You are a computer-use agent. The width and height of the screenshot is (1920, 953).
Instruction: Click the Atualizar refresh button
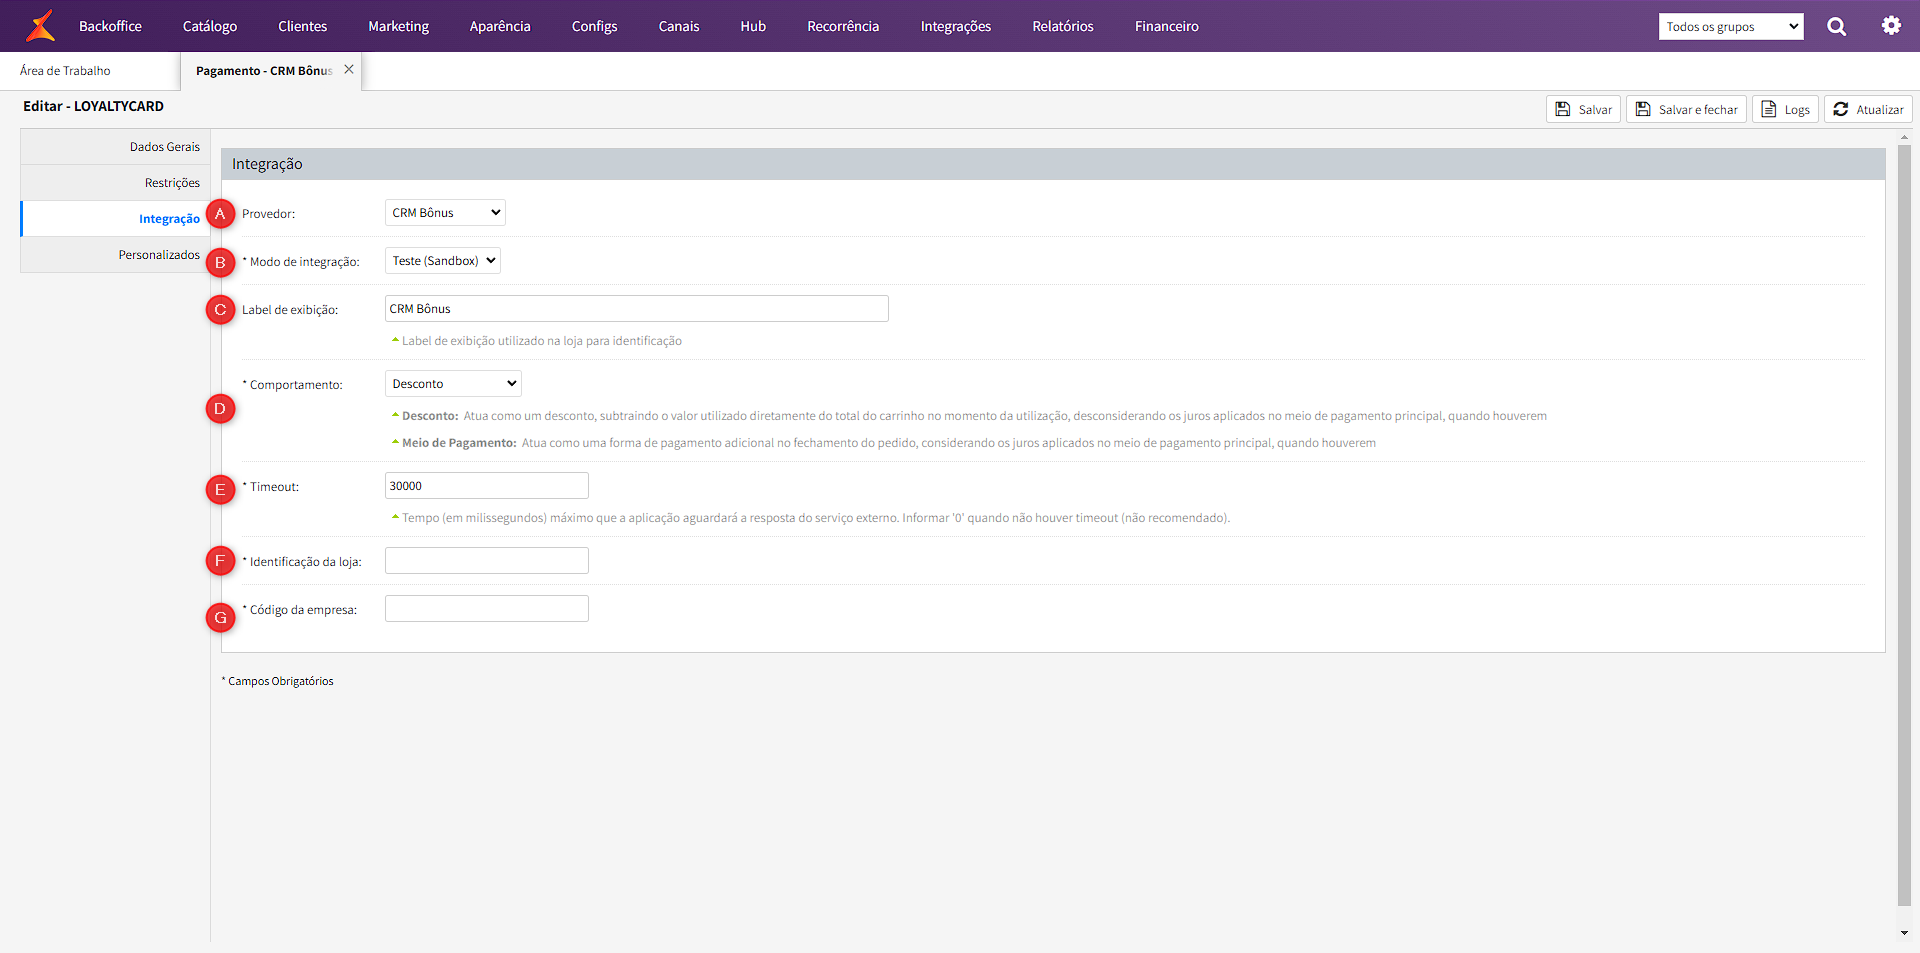point(1868,109)
